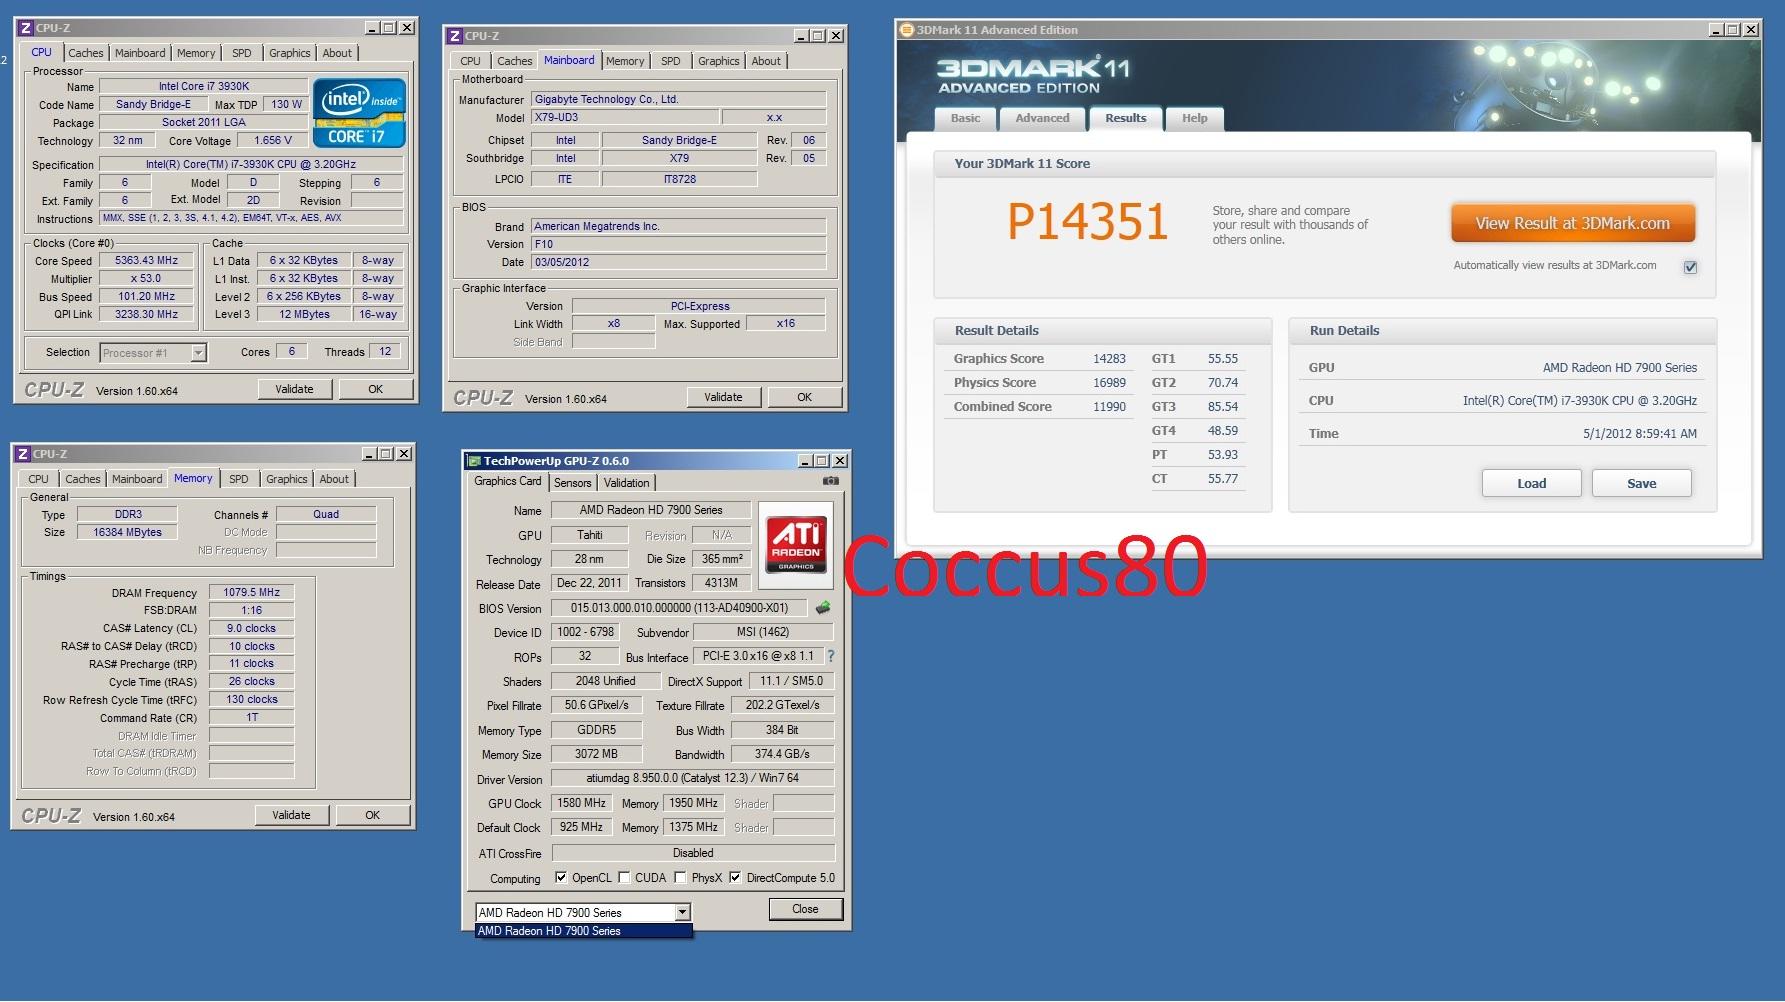Switch to Caches tab in CPU-Z CPU window
Viewport: 1785px width, 1002px height.
(x=86, y=53)
